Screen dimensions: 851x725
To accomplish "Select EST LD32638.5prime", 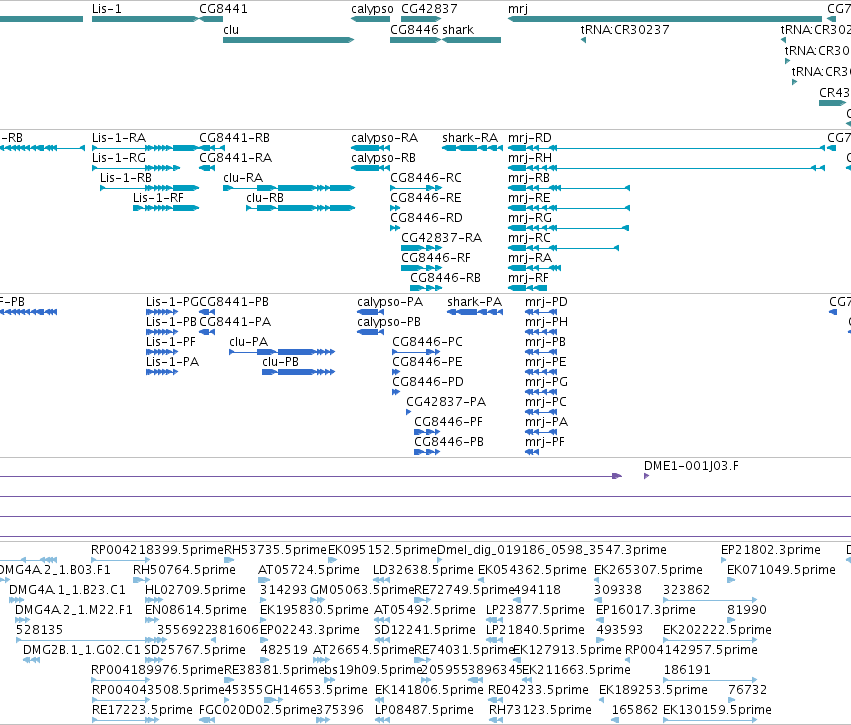I will coord(423,570).
